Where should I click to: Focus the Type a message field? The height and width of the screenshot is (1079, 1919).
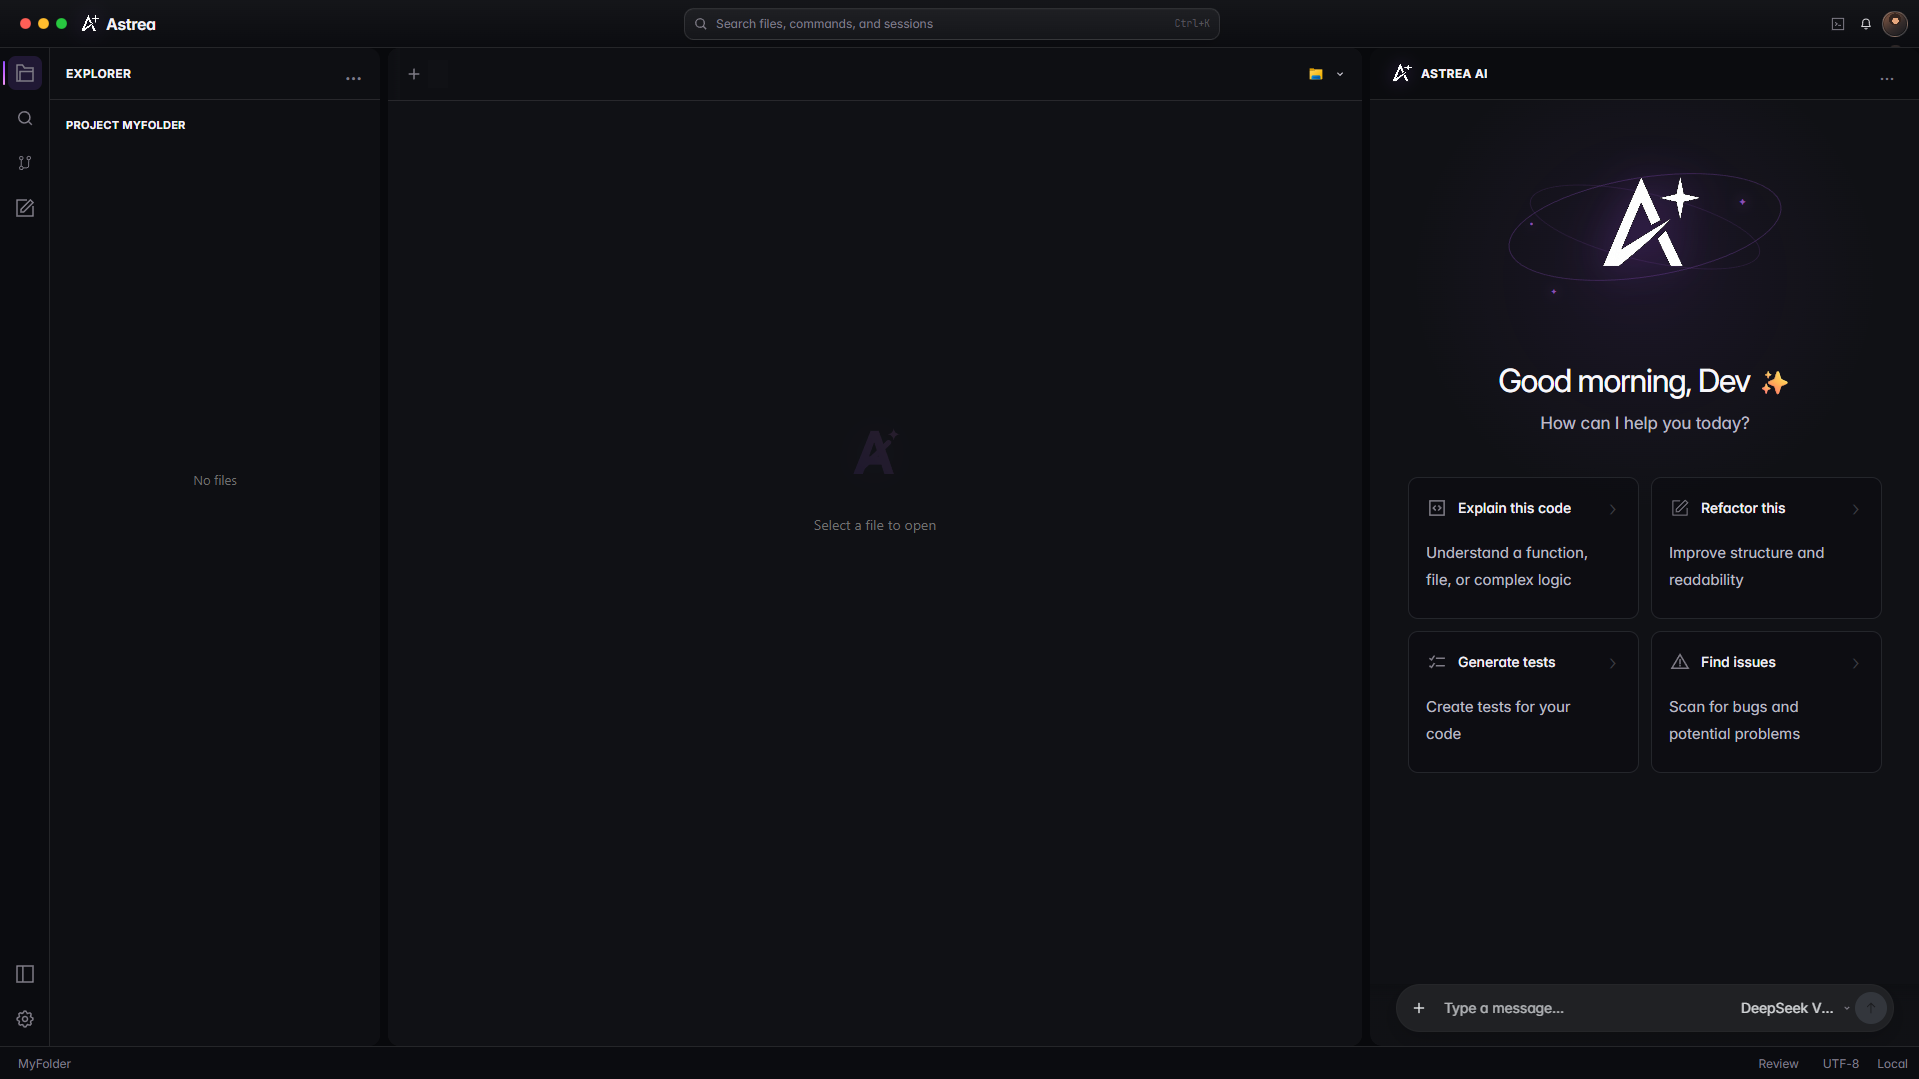[1584, 1008]
